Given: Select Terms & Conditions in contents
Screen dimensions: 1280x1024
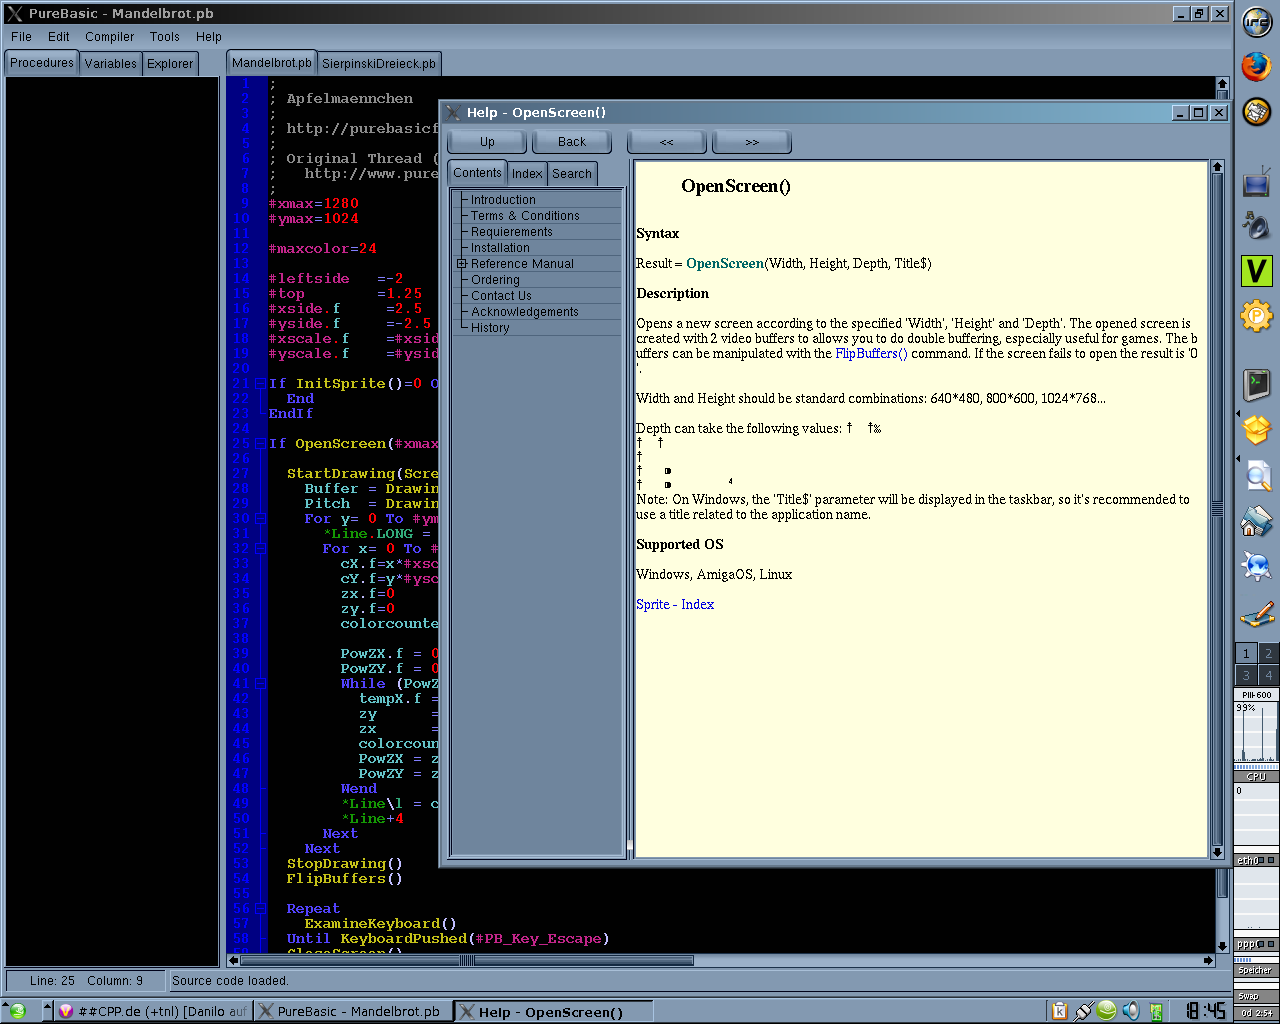Looking at the screenshot, I should pyautogui.click(x=525, y=216).
